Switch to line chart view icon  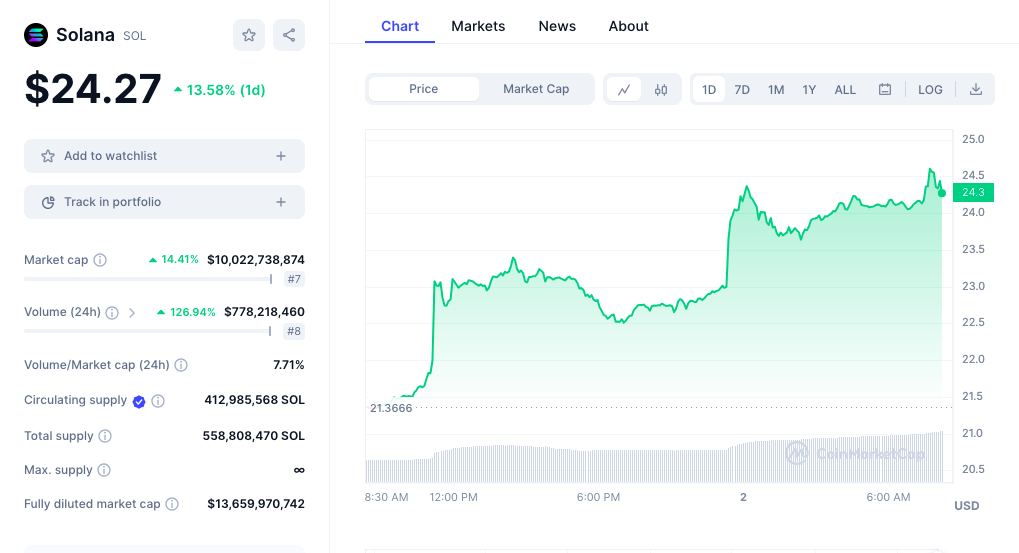[x=624, y=90]
